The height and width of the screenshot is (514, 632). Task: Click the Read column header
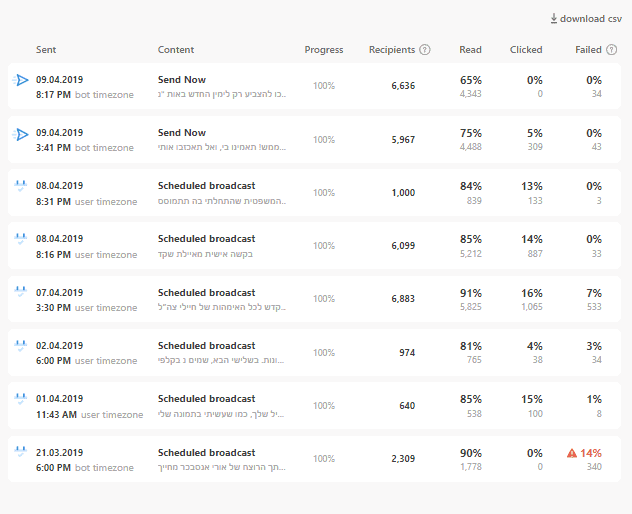pos(470,50)
